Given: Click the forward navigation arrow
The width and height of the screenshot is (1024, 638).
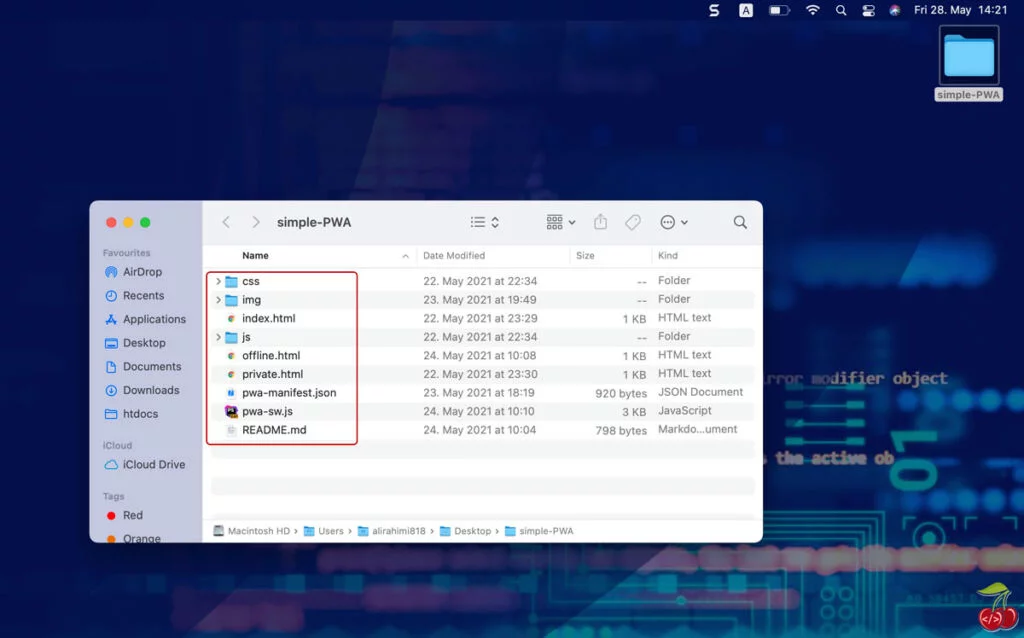Looking at the screenshot, I should tap(256, 222).
